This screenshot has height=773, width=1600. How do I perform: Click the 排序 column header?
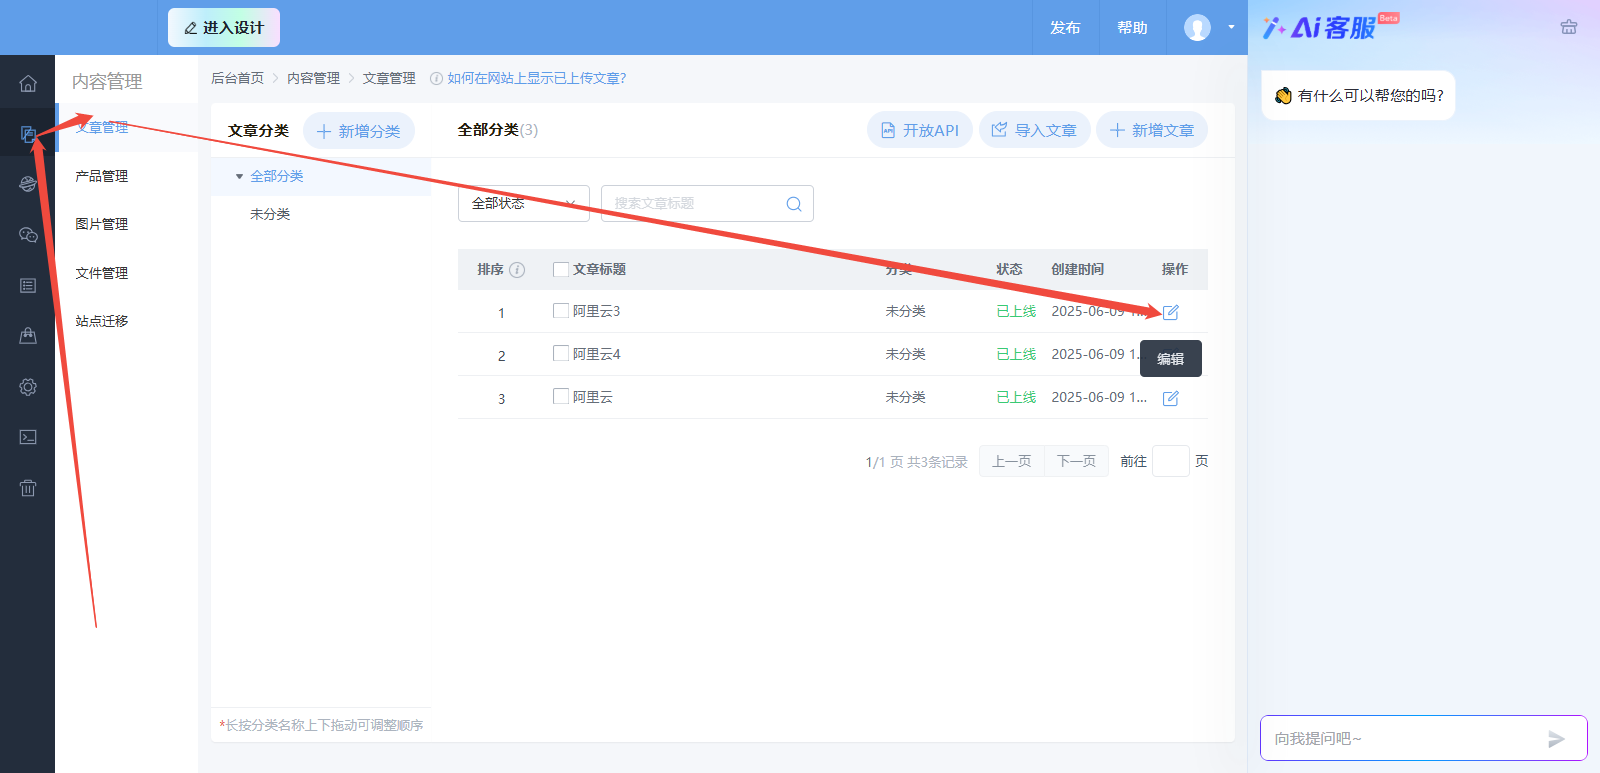[x=490, y=269]
